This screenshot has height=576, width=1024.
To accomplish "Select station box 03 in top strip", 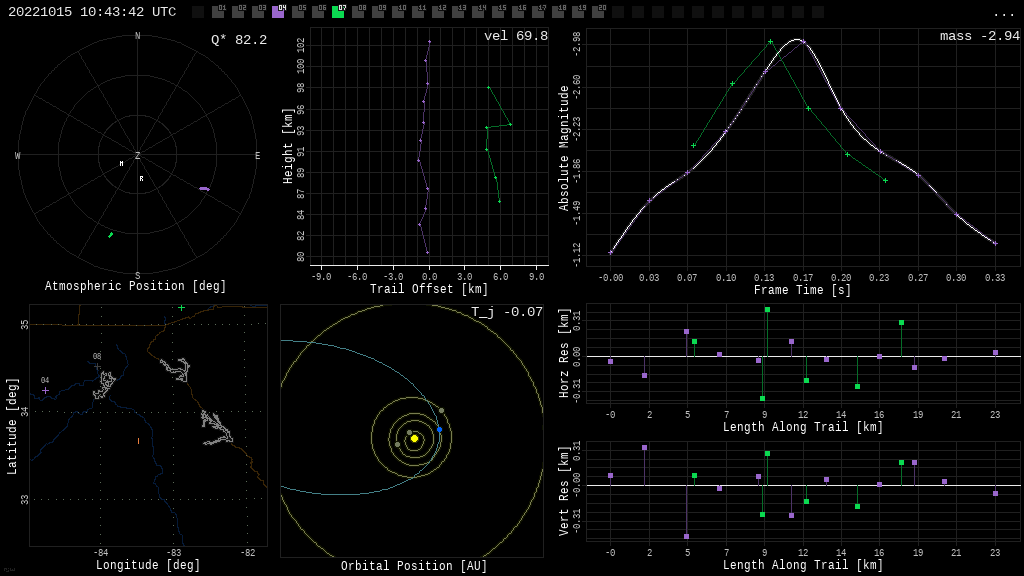I will (258, 12).
